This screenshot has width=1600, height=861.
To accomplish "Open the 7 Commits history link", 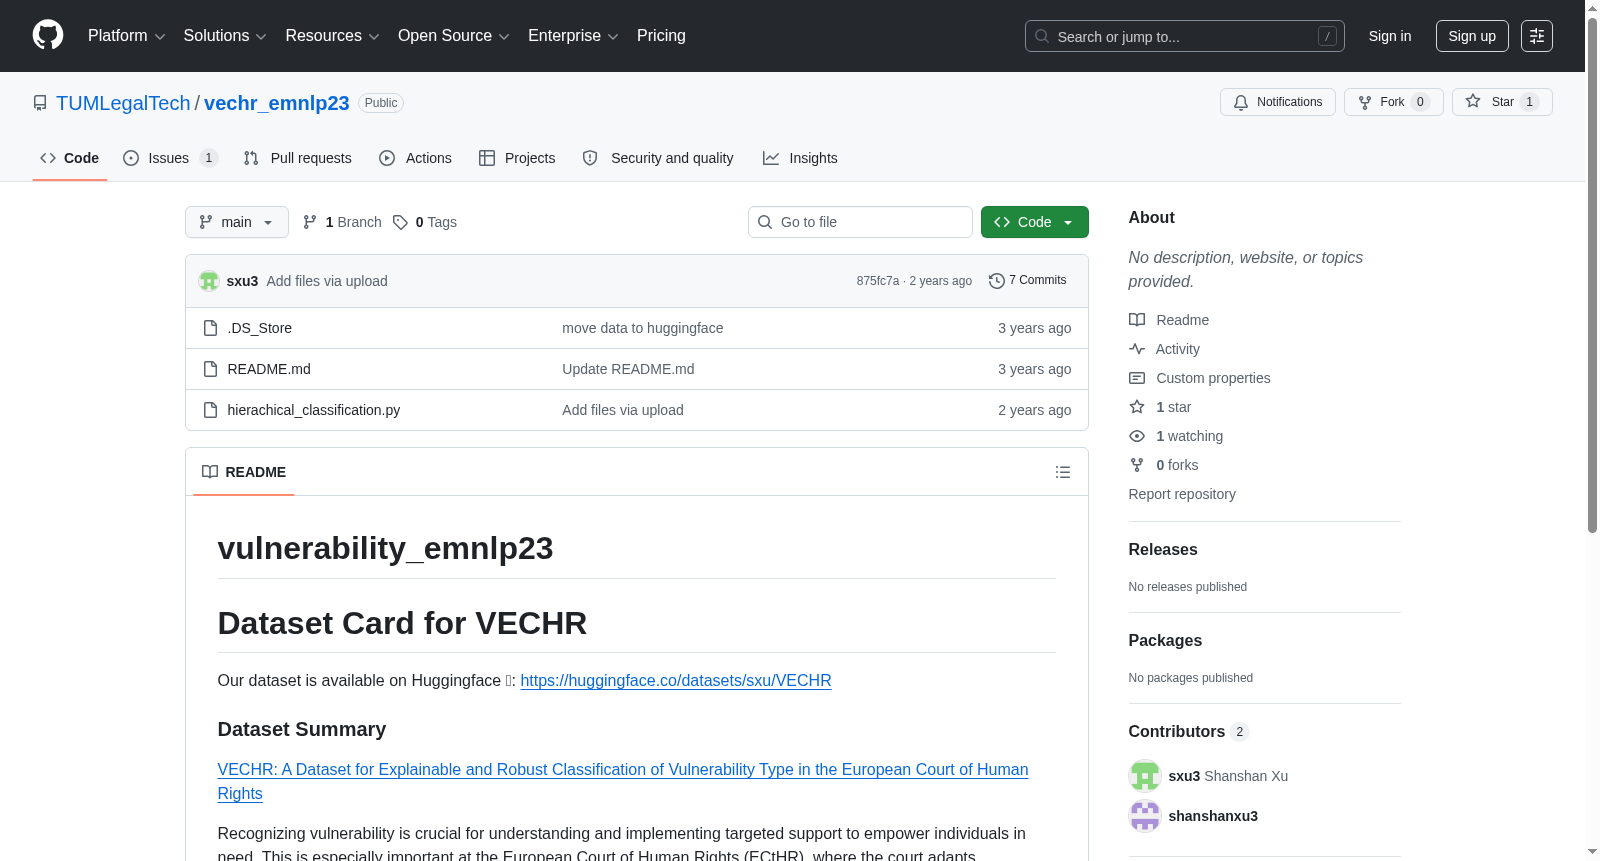I will (x=1027, y=281).
